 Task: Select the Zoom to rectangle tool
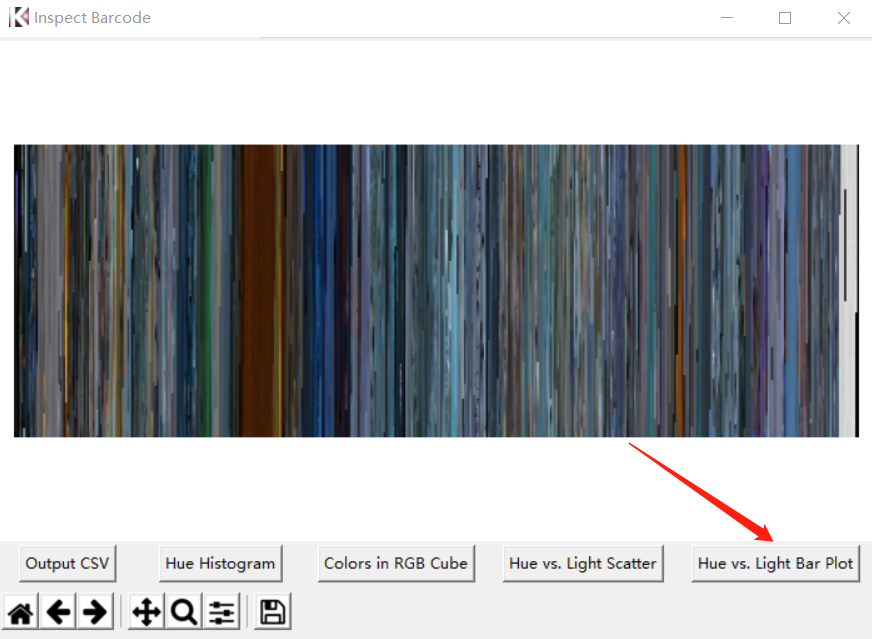tap(184, 612)
